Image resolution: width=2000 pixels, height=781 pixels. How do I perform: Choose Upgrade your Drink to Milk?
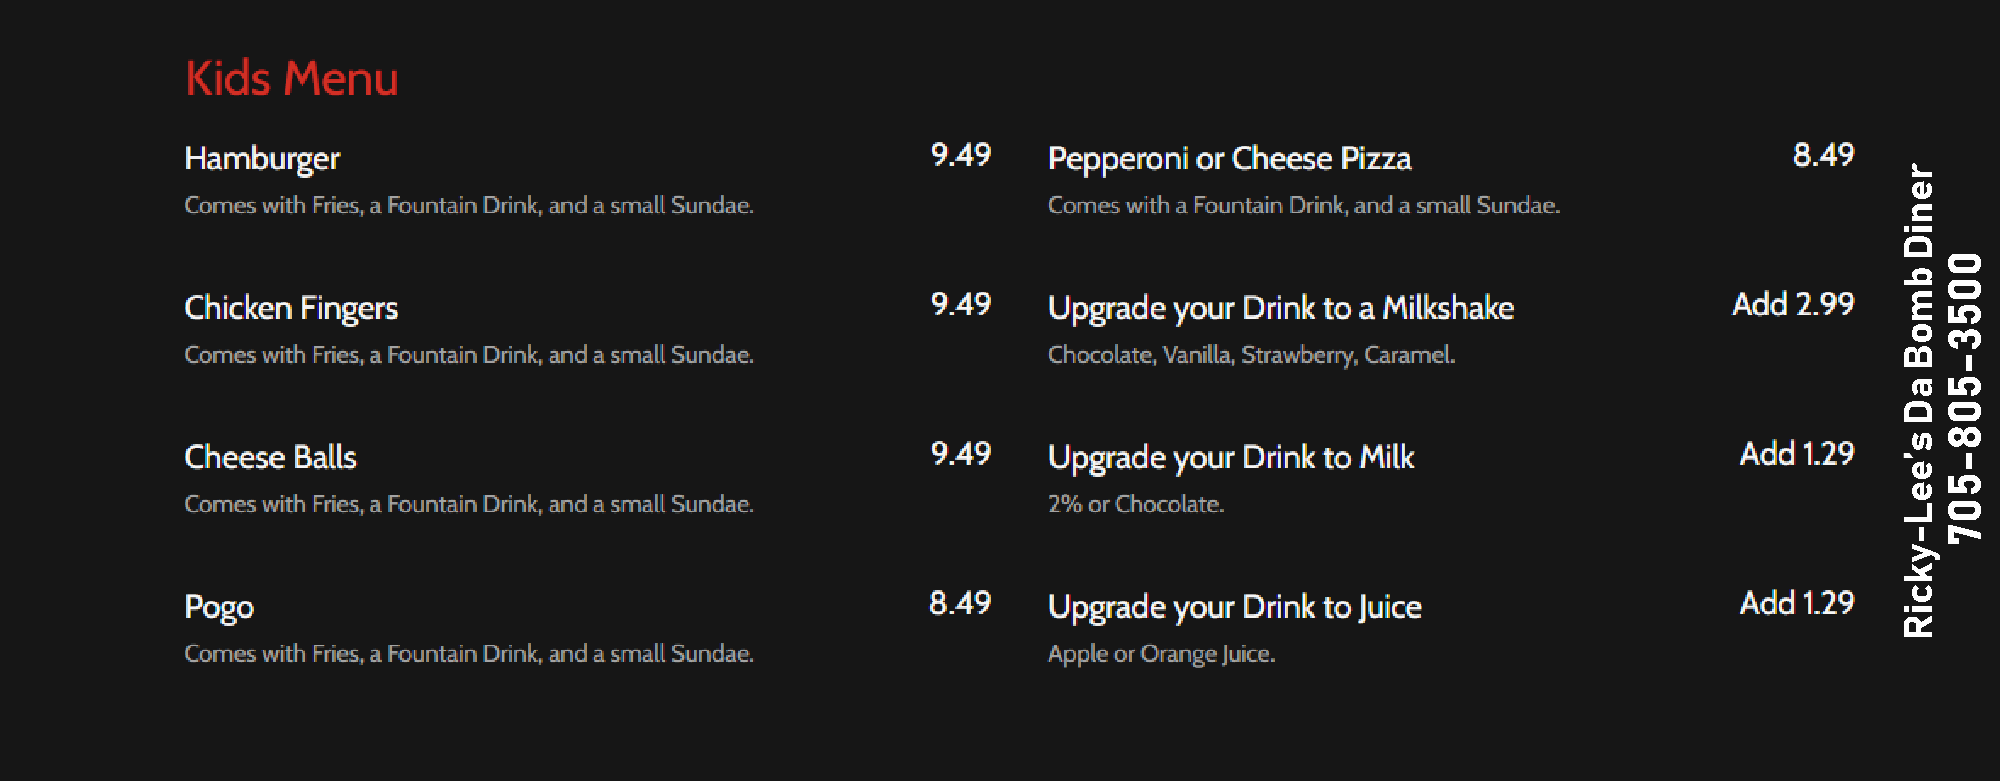[x=1231, y=457]
